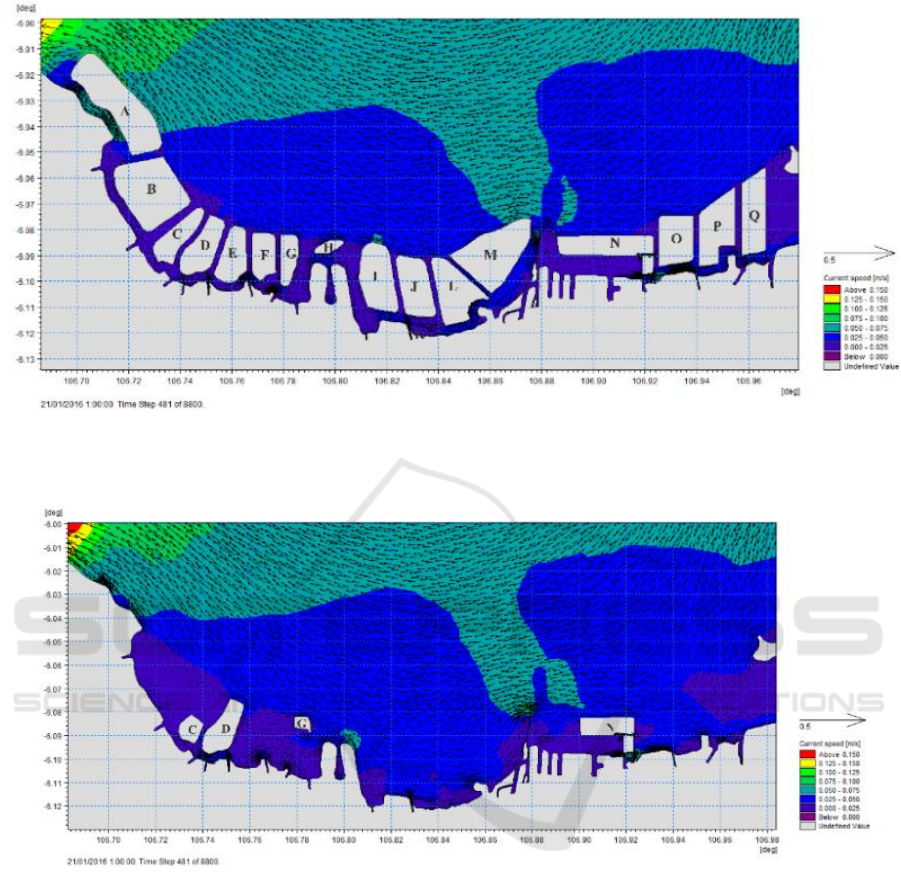Screen dimensions: 901x886
Task: Click the 0.5 scale vector arrow beside top map
Action: click(859, 253)
